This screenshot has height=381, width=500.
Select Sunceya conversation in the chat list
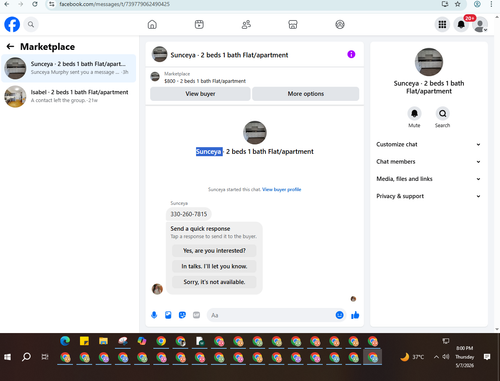[69, 68]
